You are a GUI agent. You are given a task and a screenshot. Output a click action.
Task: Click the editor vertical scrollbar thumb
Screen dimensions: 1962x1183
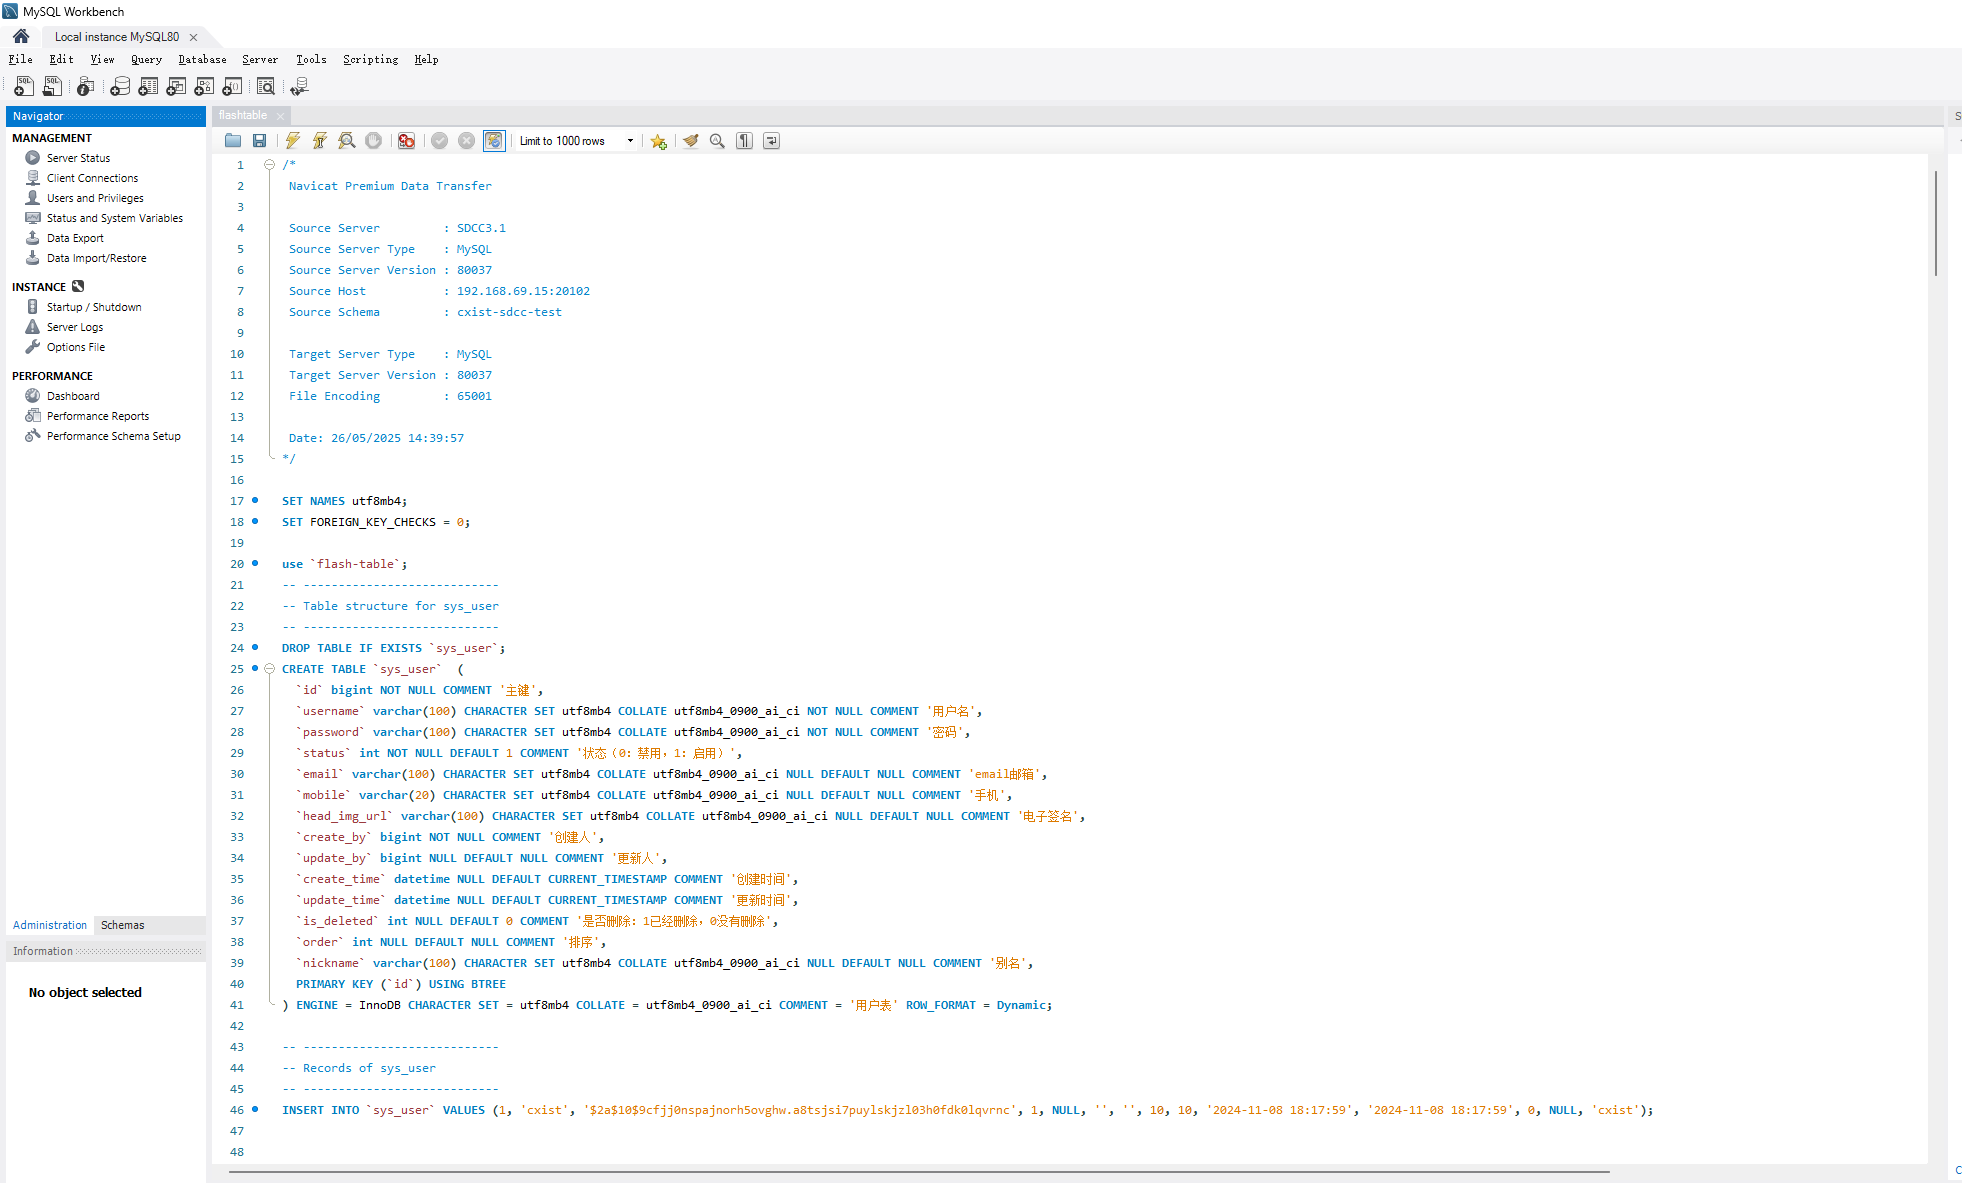[1936, 223]
